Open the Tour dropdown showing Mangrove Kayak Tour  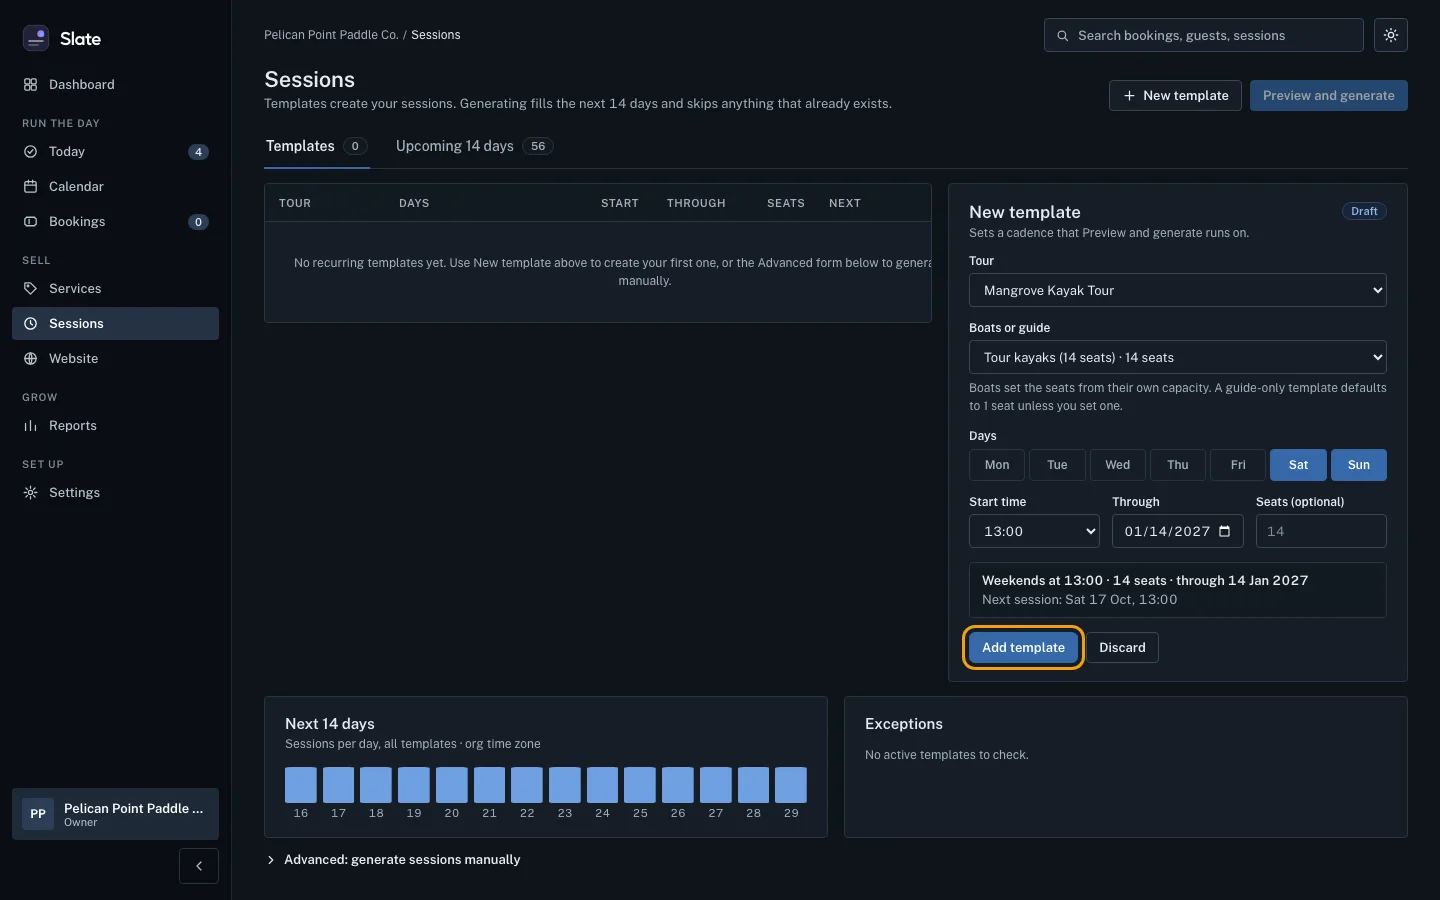pos(1178,290)
